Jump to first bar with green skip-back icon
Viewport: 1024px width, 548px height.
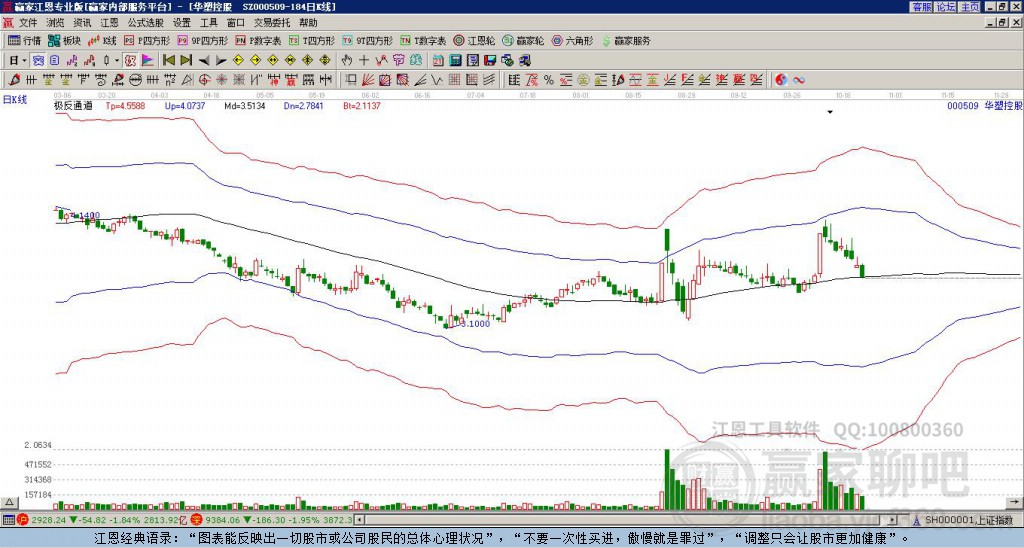point(168,60)
